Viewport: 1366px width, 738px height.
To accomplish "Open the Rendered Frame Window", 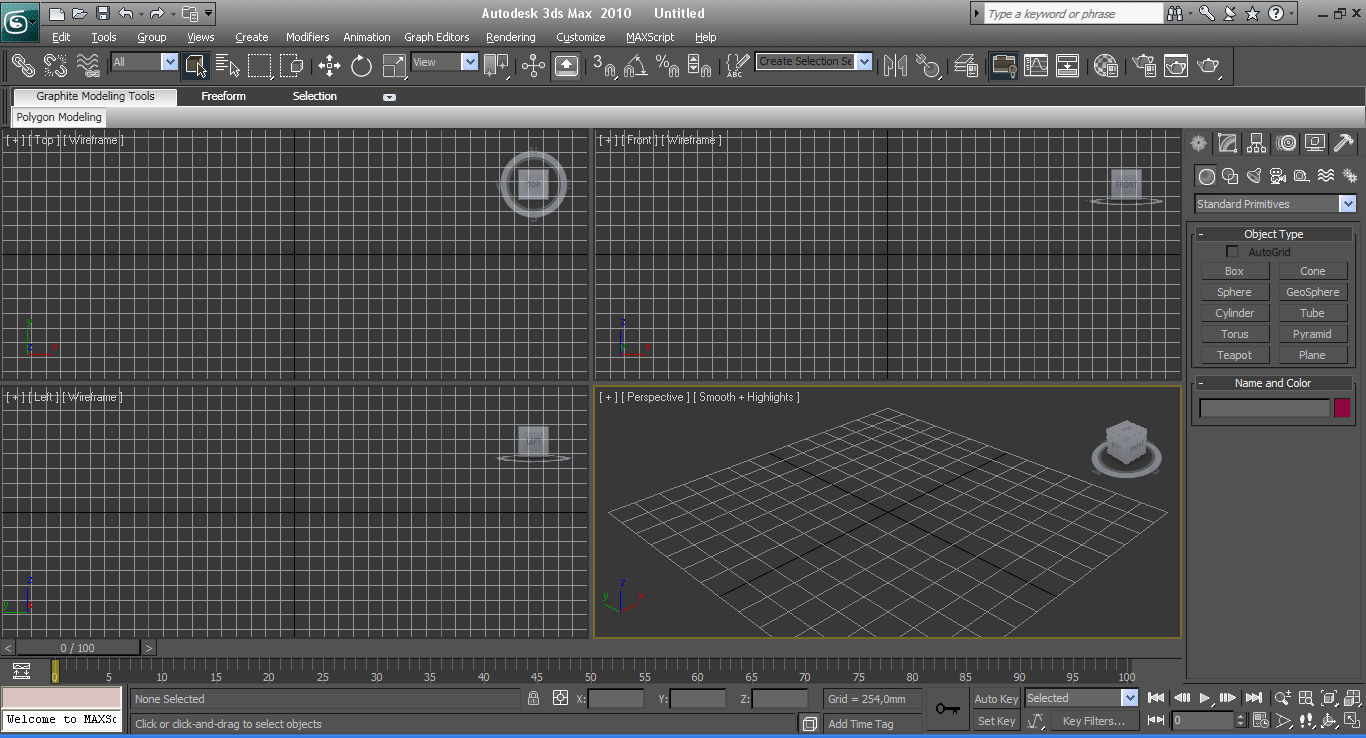I will 1176,66.
